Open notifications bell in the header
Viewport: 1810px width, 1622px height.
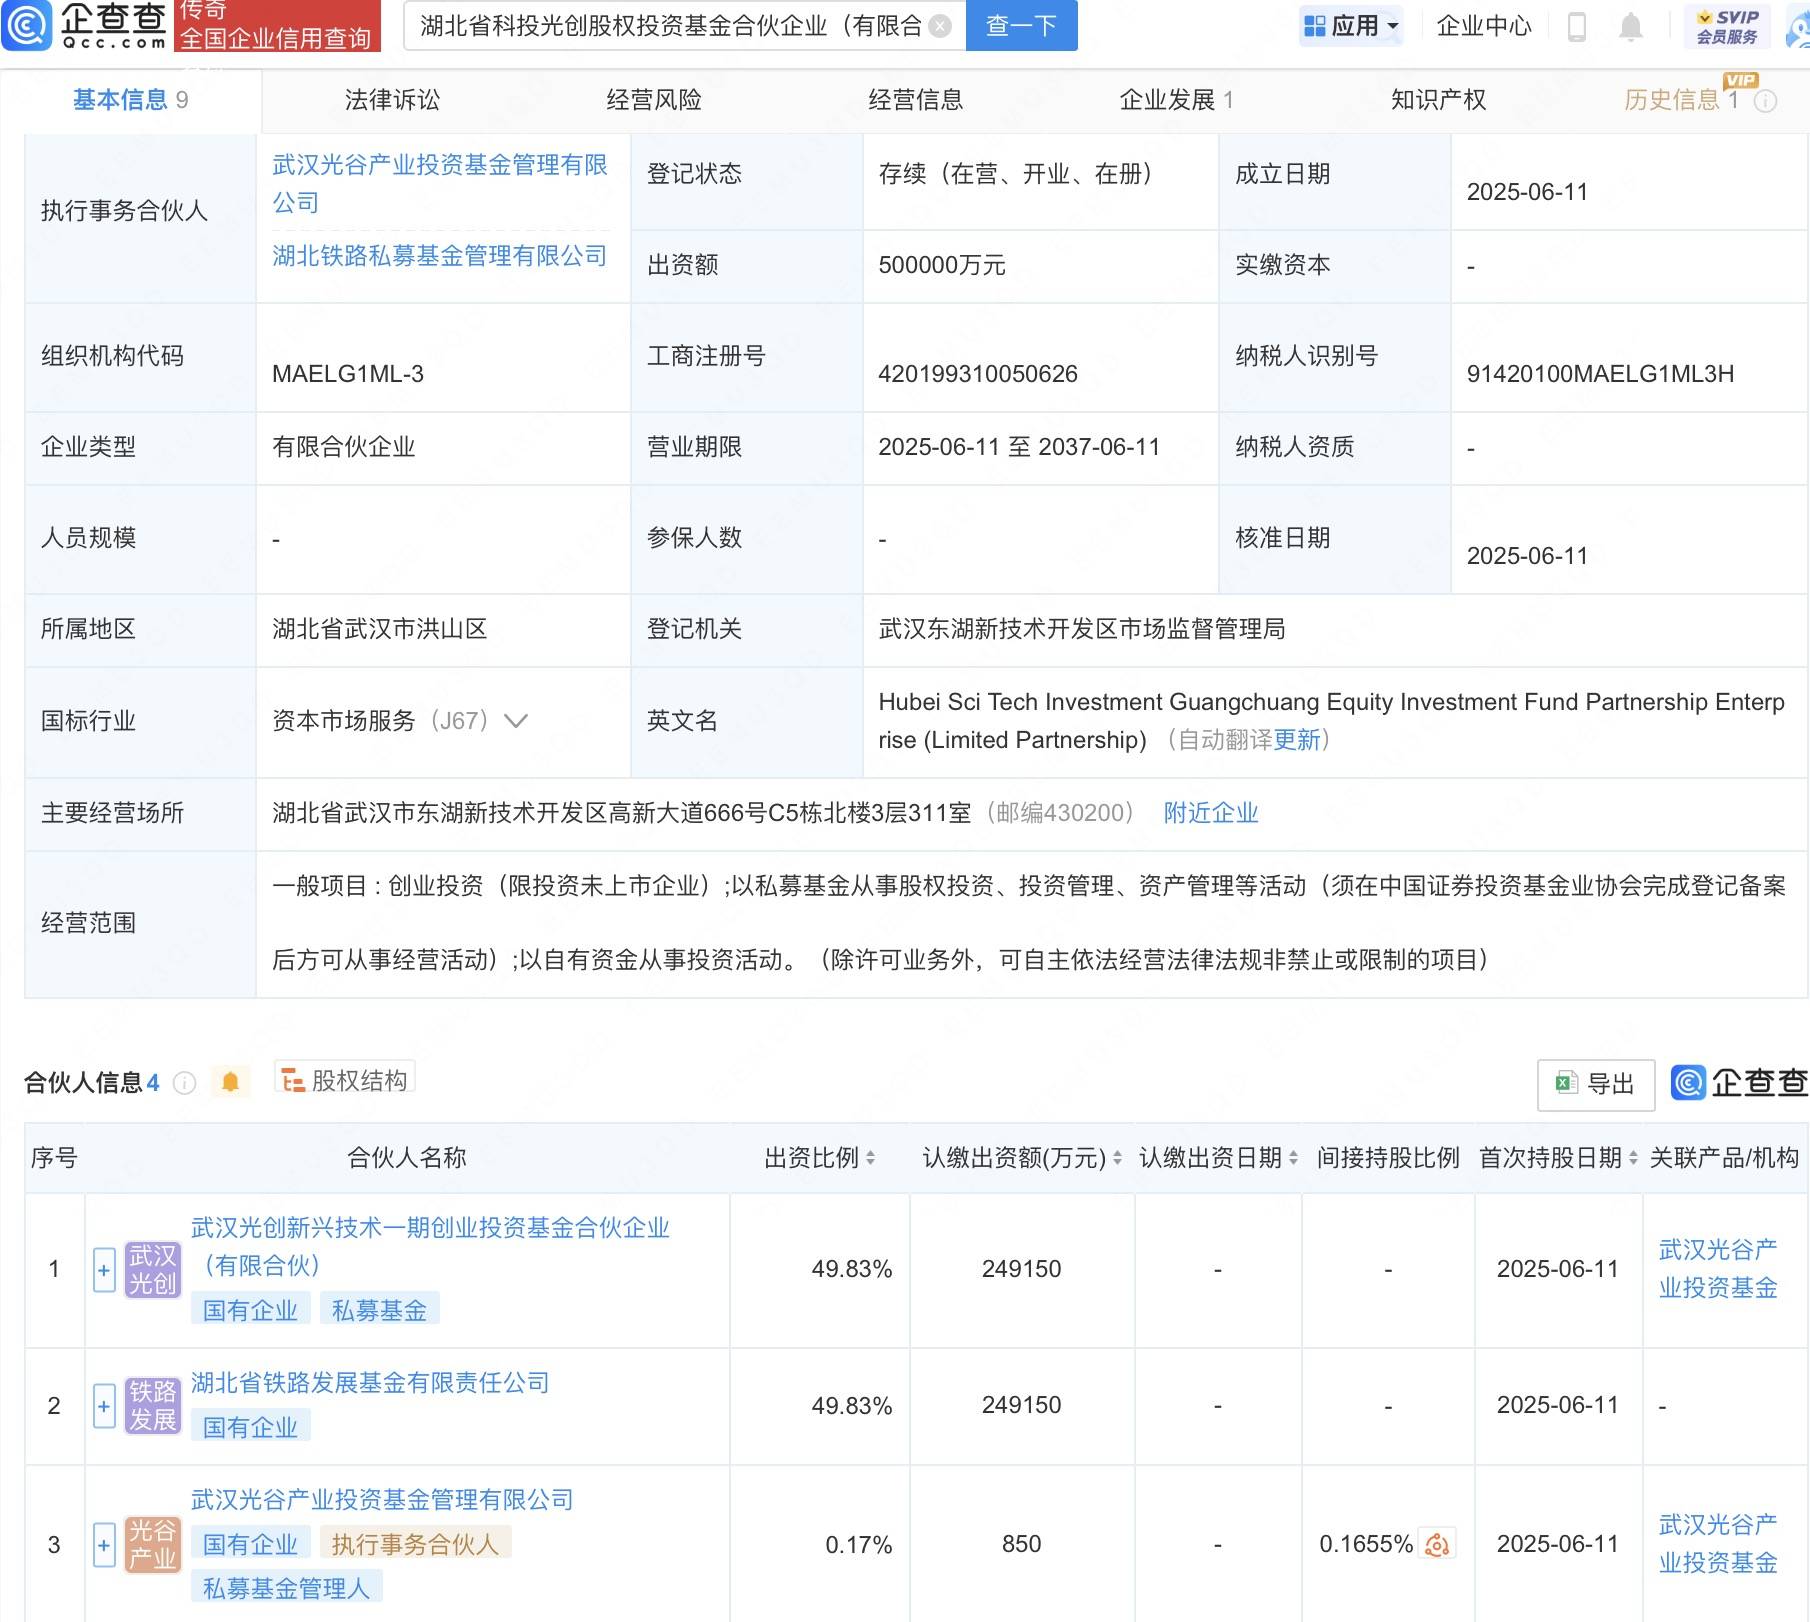(x=1631, y=27)
